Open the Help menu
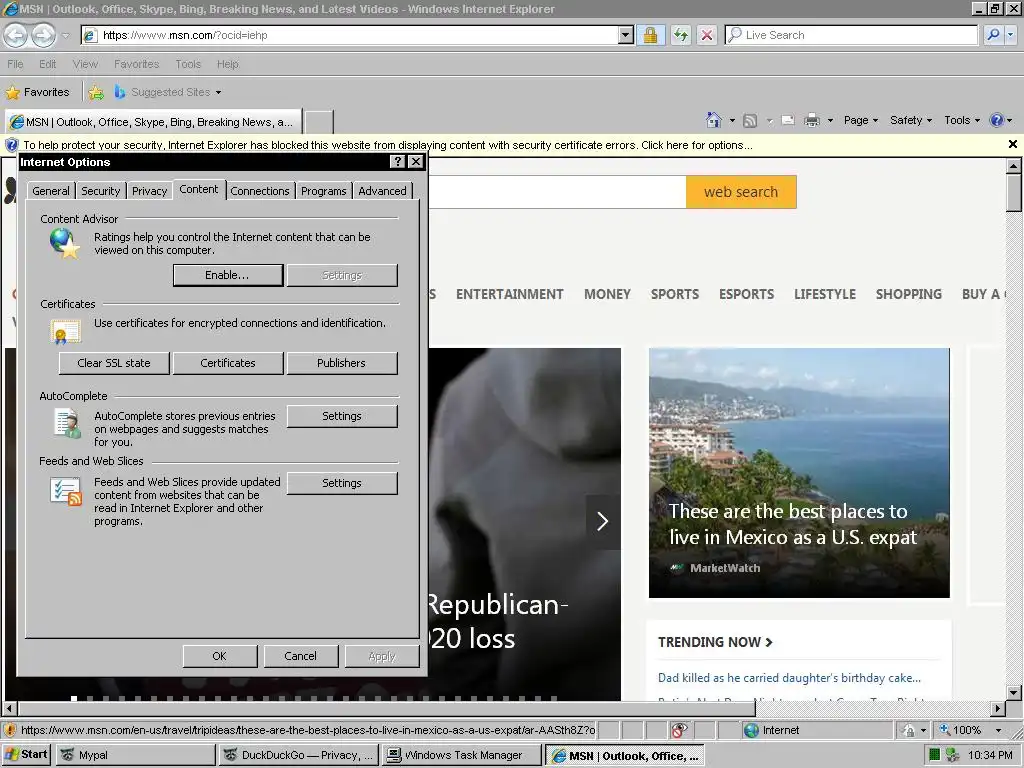This screenshot has height=768, width=1024. pos(227,64)
